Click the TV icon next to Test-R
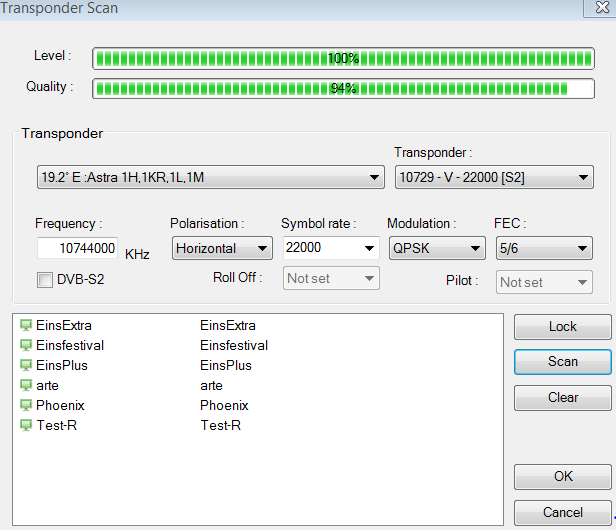616x530 pixels. click(26, 425)
